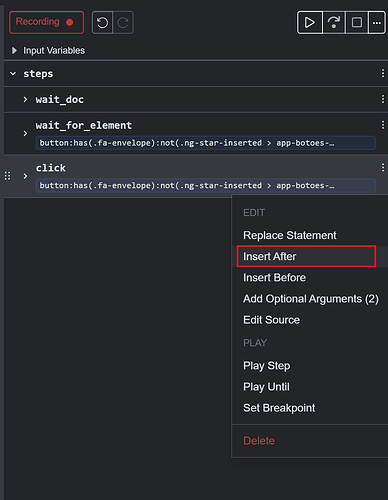
Task: Select Set Breakpoint menu item
Action: (x=279, y=408)
